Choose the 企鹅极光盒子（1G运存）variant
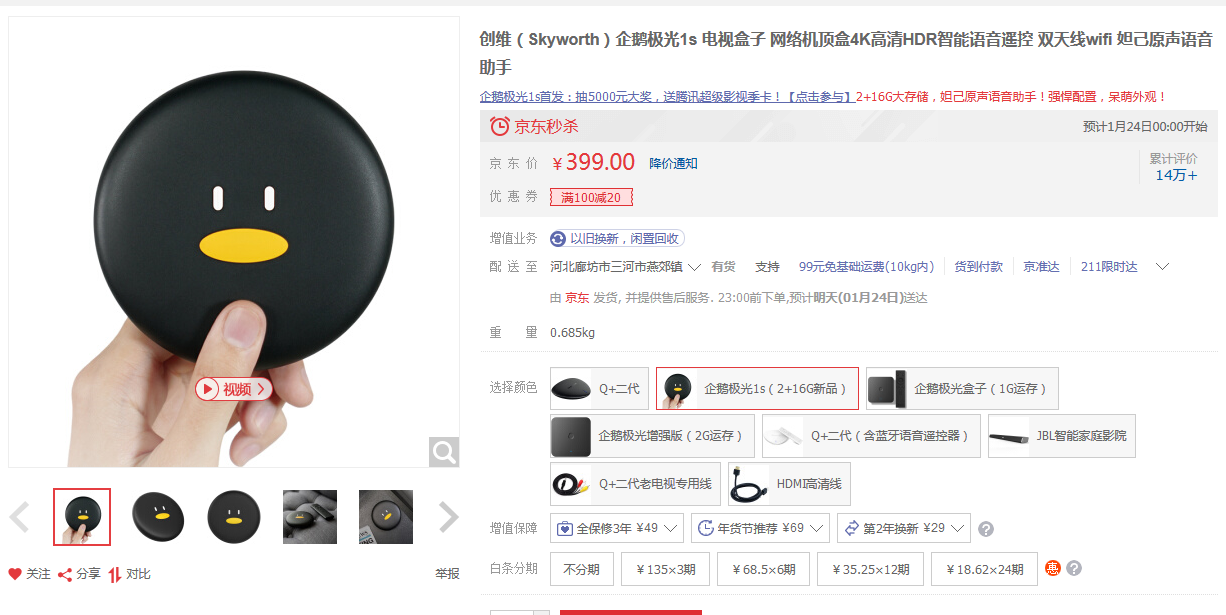The width and height of the screenshot is (1226, 615). tap(962, 388)
